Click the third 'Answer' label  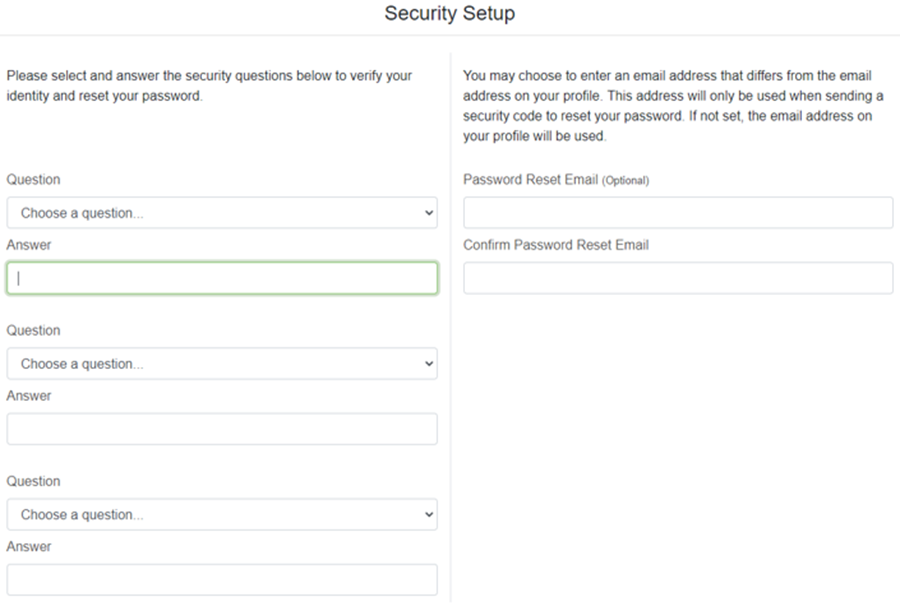pos(29,547)
